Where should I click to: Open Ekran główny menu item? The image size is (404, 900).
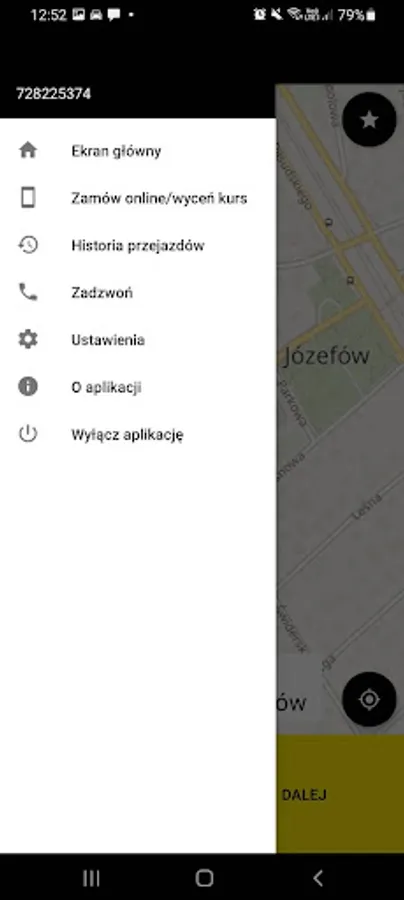pos(138,151)
